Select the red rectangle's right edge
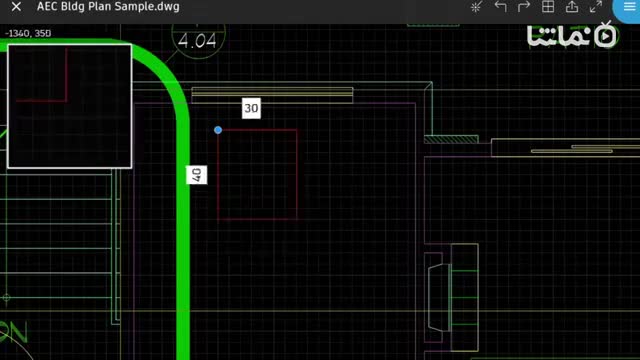This screenshot has height=360, width=640. click(x=297, y=175)
